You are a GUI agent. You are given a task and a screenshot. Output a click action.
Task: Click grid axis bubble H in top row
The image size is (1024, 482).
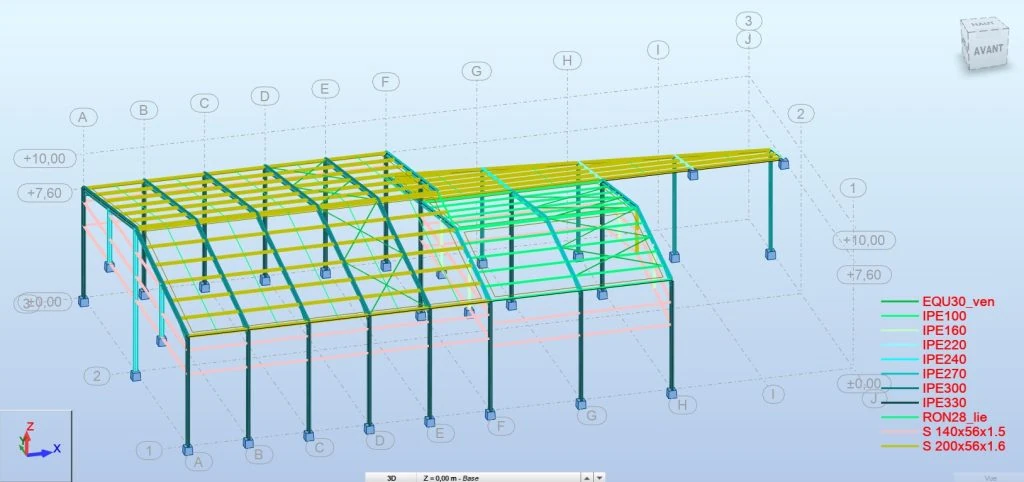coord(567,61)
